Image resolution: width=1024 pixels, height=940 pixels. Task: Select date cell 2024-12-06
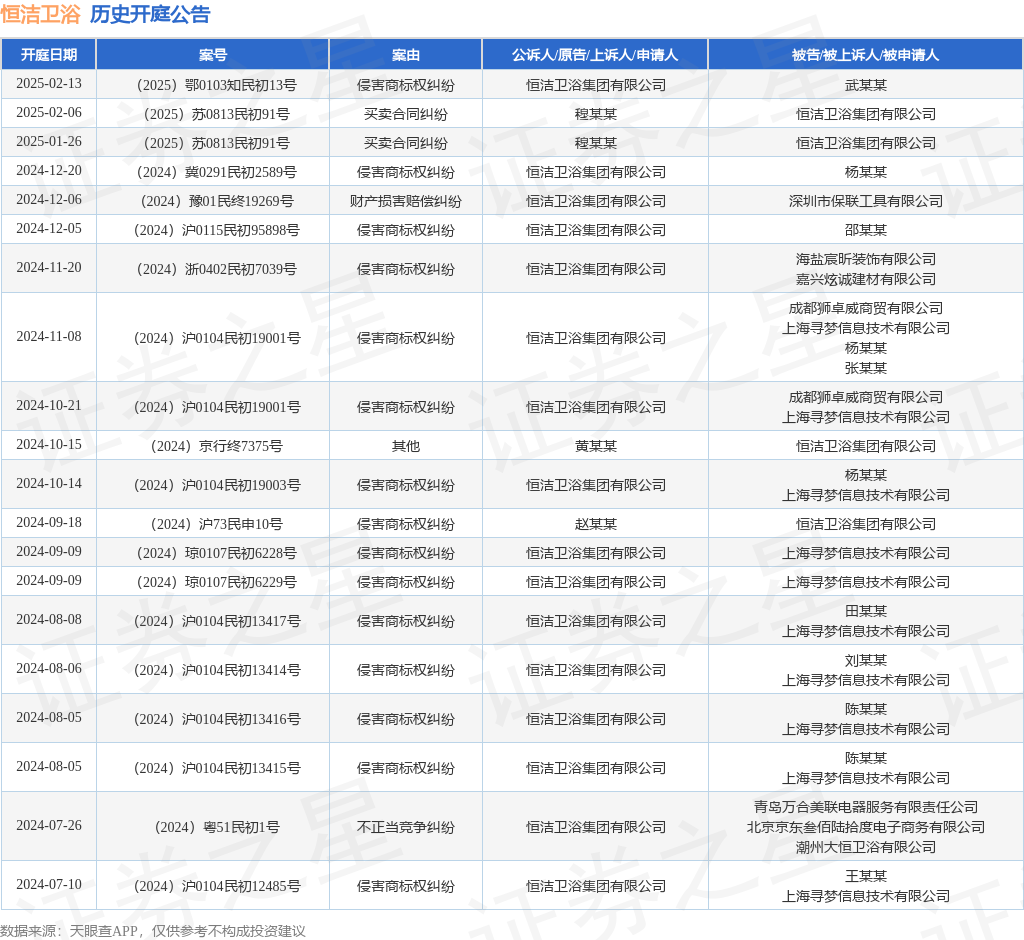point(49,199)
